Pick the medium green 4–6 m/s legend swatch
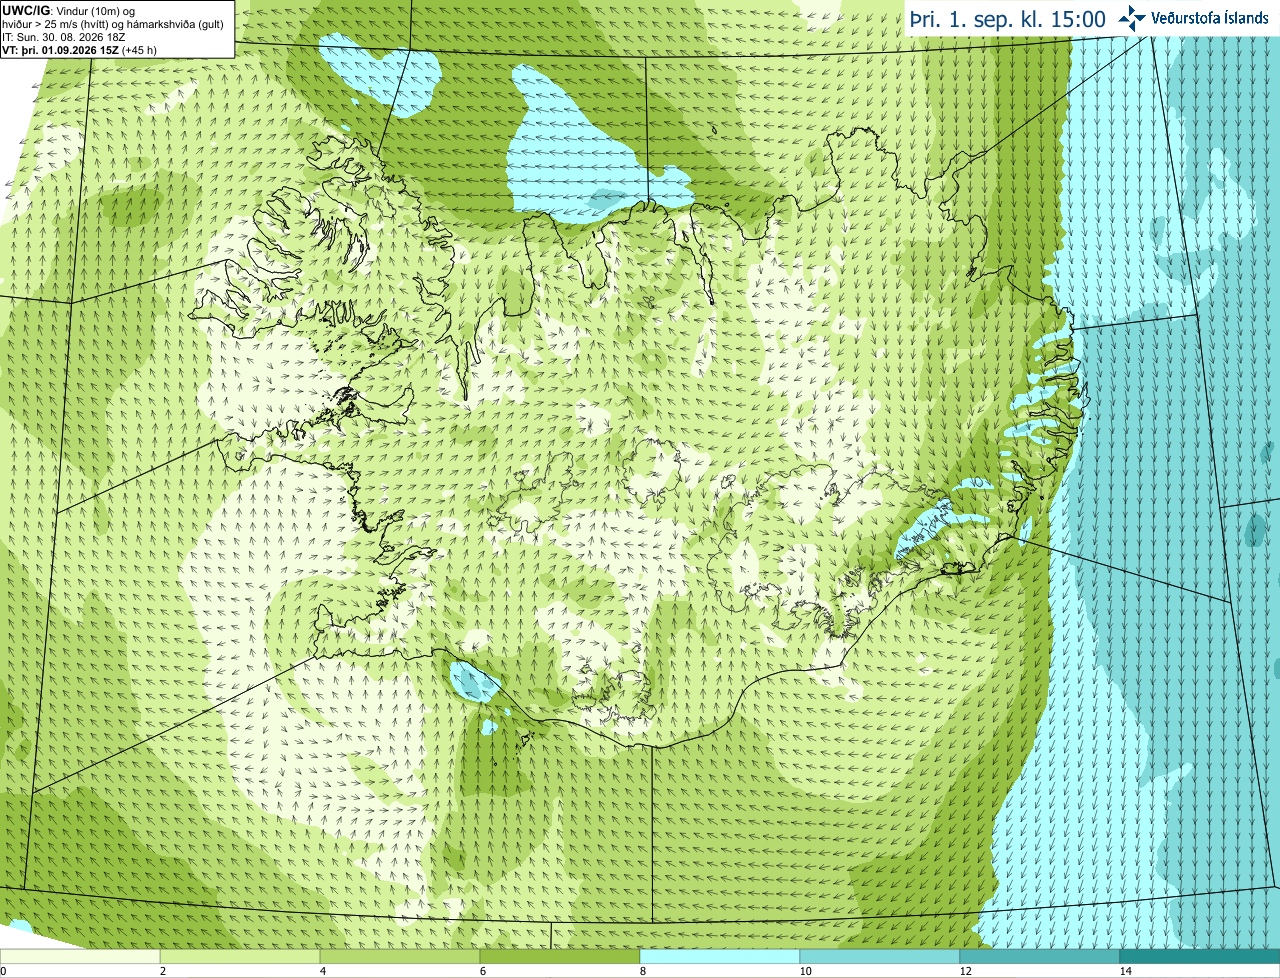This screenshot has height=978, width=1280. (x=400, y=957)
